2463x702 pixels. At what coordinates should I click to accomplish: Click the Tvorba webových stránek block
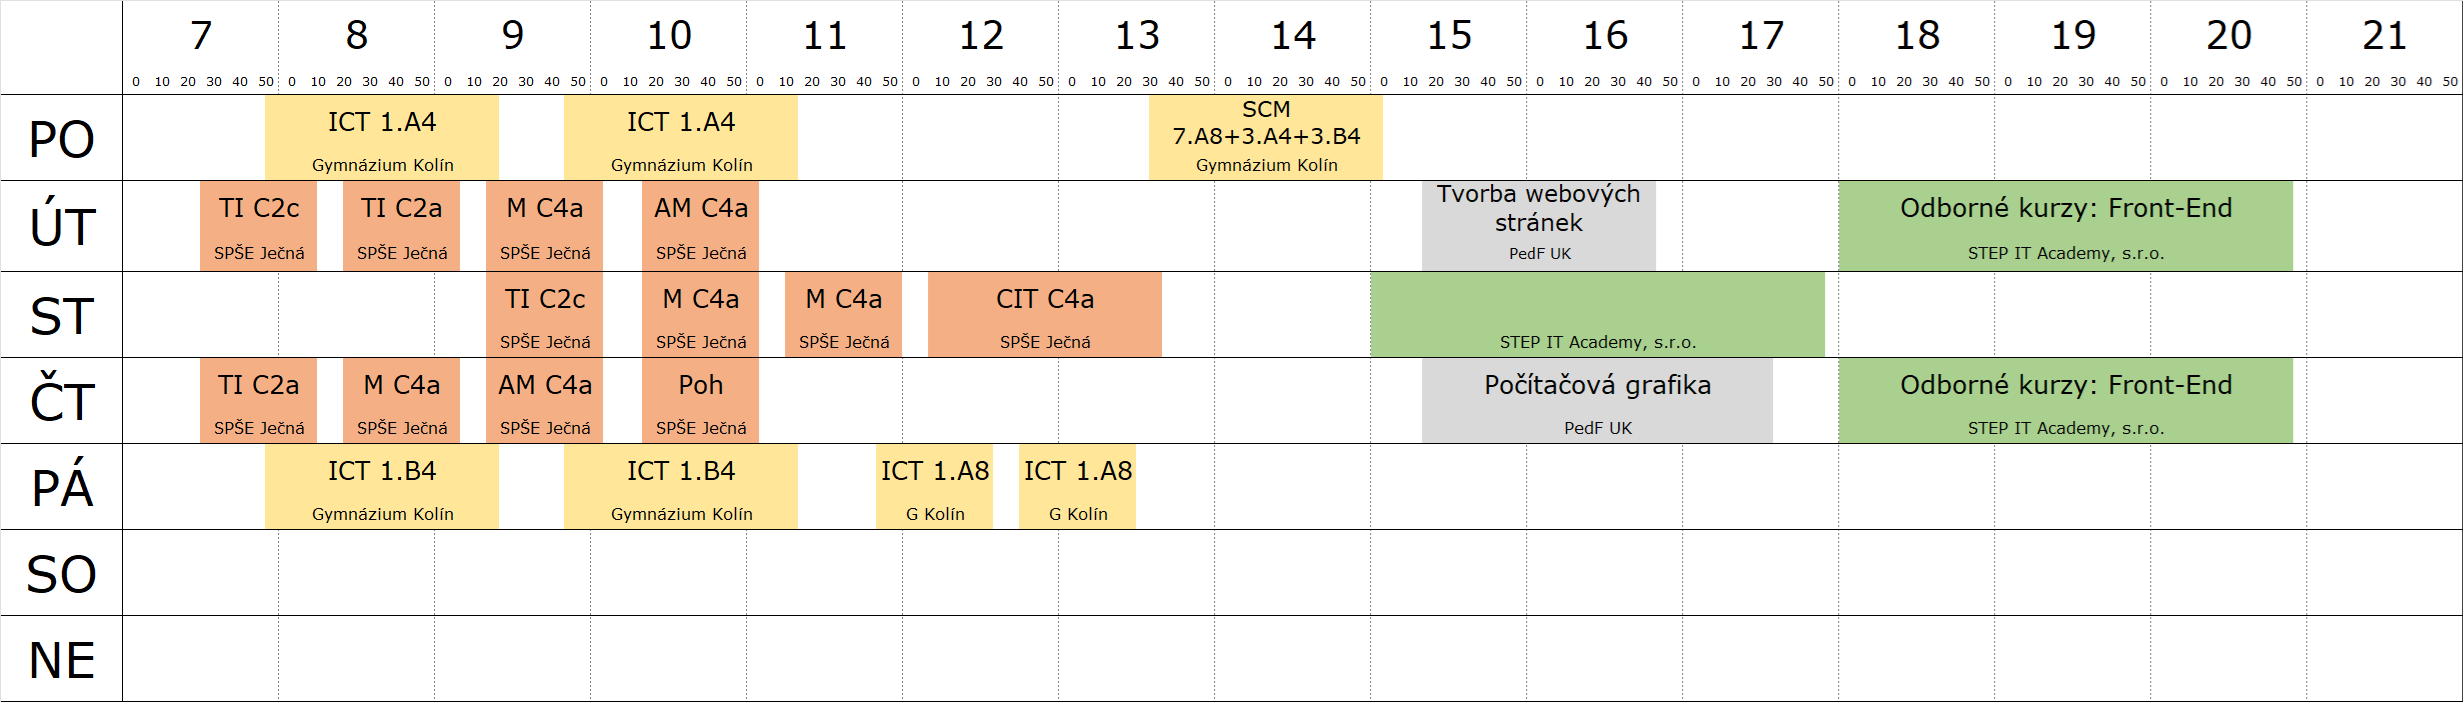1539,226
